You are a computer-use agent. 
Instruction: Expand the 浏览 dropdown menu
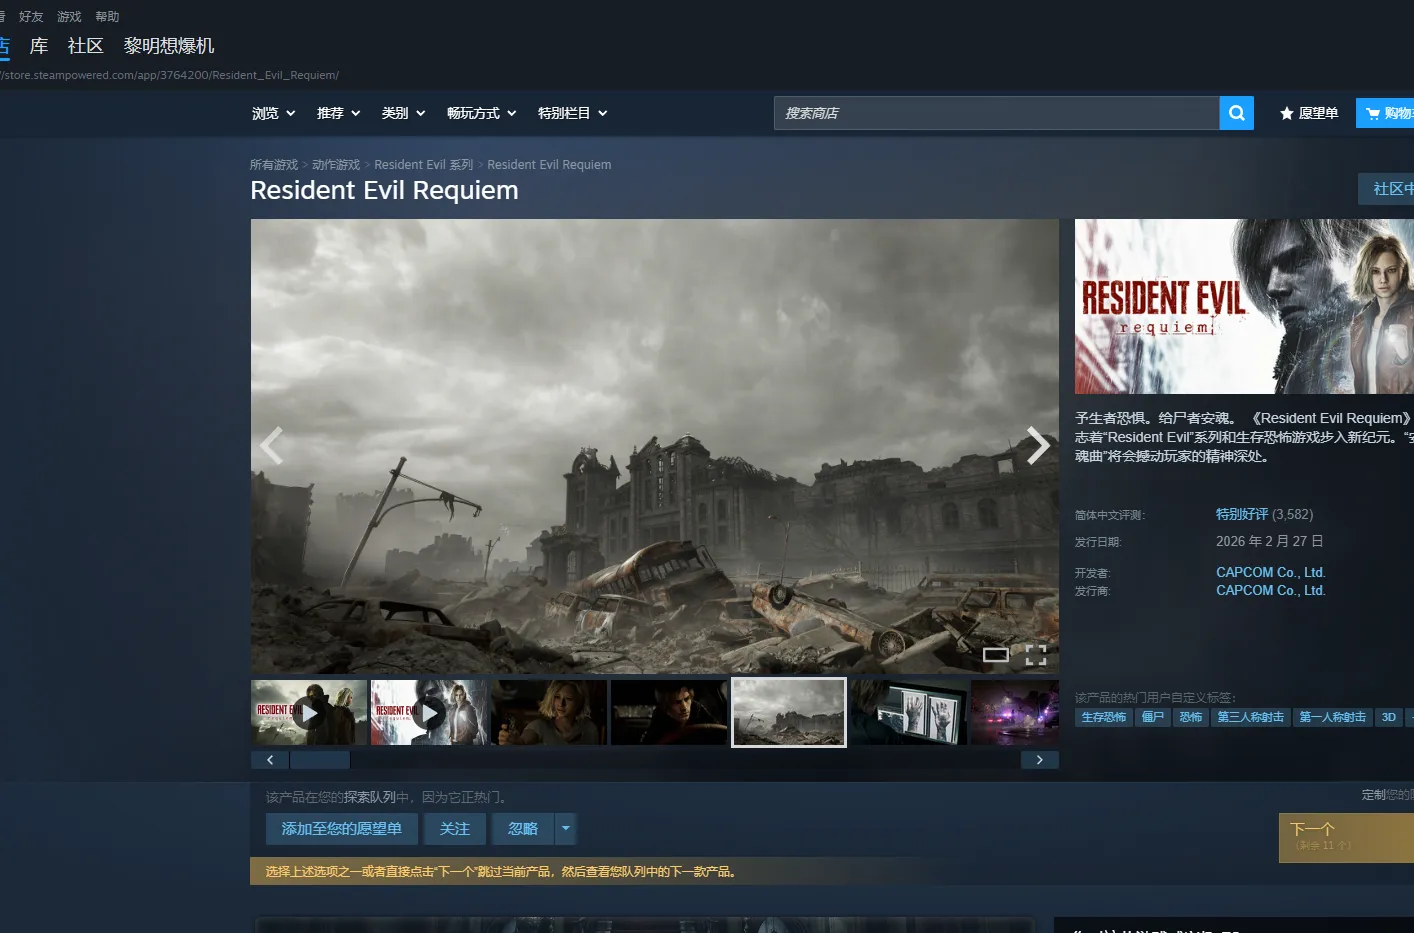pos(273,113)
